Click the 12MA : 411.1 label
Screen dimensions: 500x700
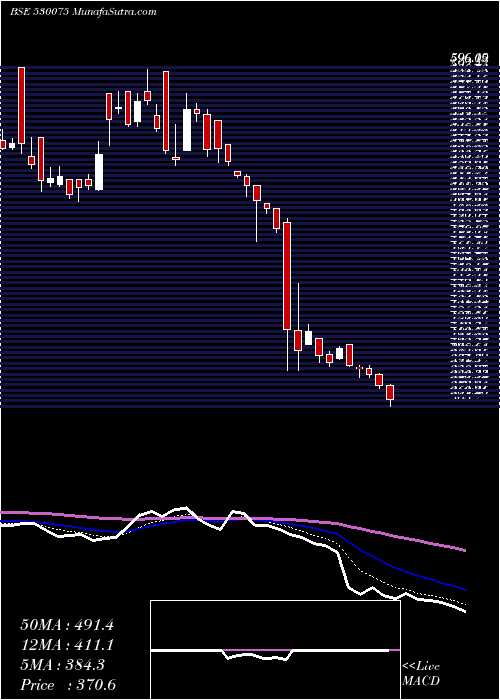coord(67,645)
